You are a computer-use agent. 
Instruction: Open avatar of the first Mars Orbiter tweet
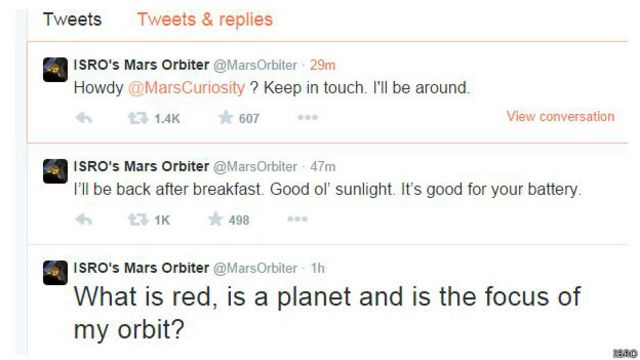(x=56, y=69)
